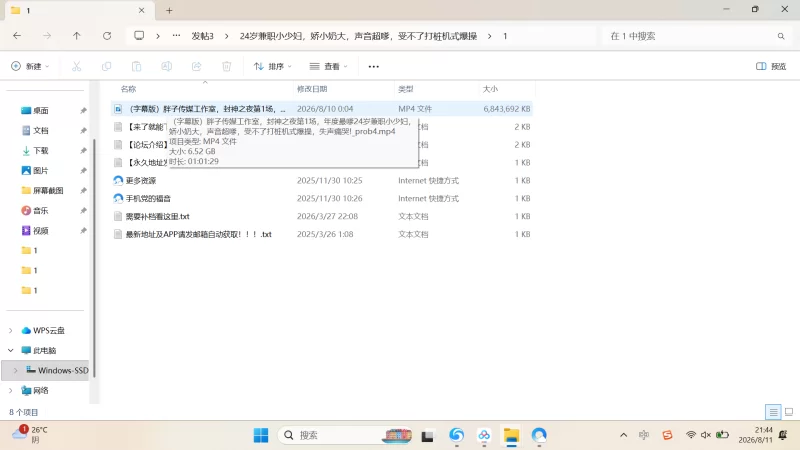The height and width of the screenshot is (450, 800).
Task: Sort by the 修改日期 column header
Action: tap(312, 89)
